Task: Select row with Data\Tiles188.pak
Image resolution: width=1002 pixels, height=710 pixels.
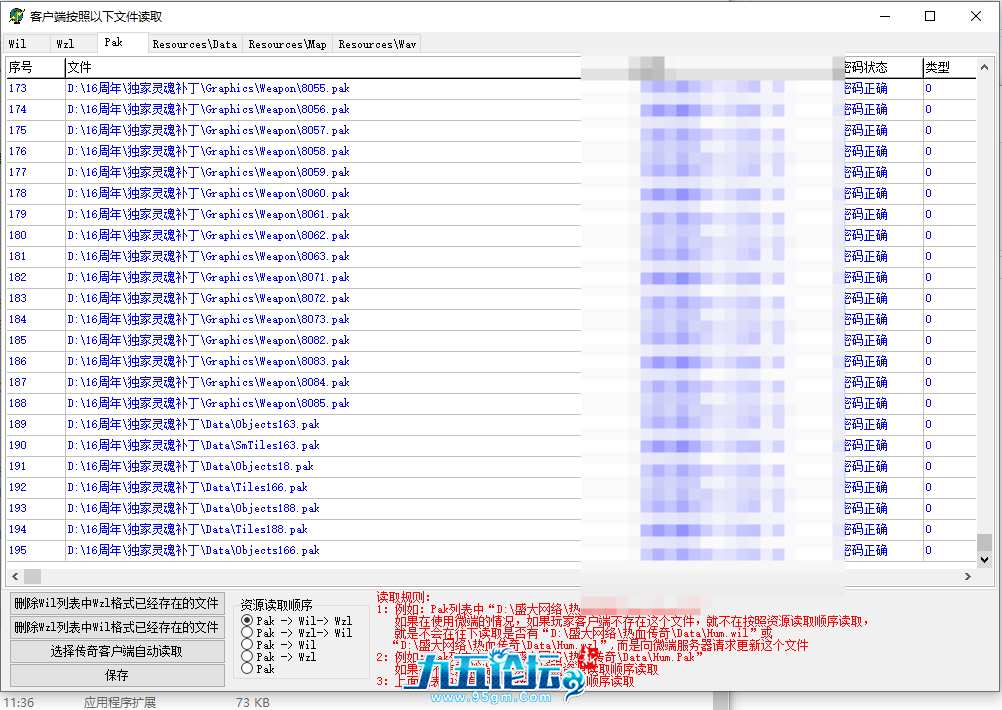Action: pyautogui.click(x=491, y=529)
